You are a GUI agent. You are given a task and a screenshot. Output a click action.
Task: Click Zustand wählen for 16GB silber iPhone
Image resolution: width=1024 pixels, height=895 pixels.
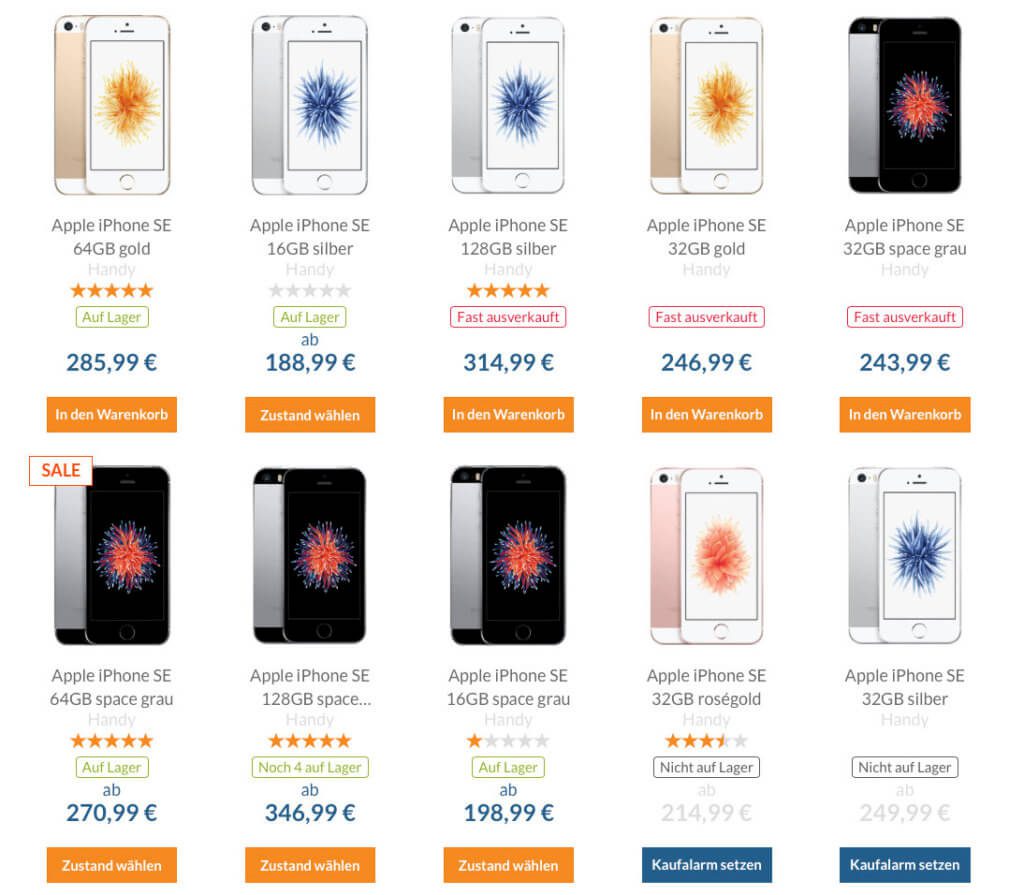pyautogui.click(x=310, y=414)
